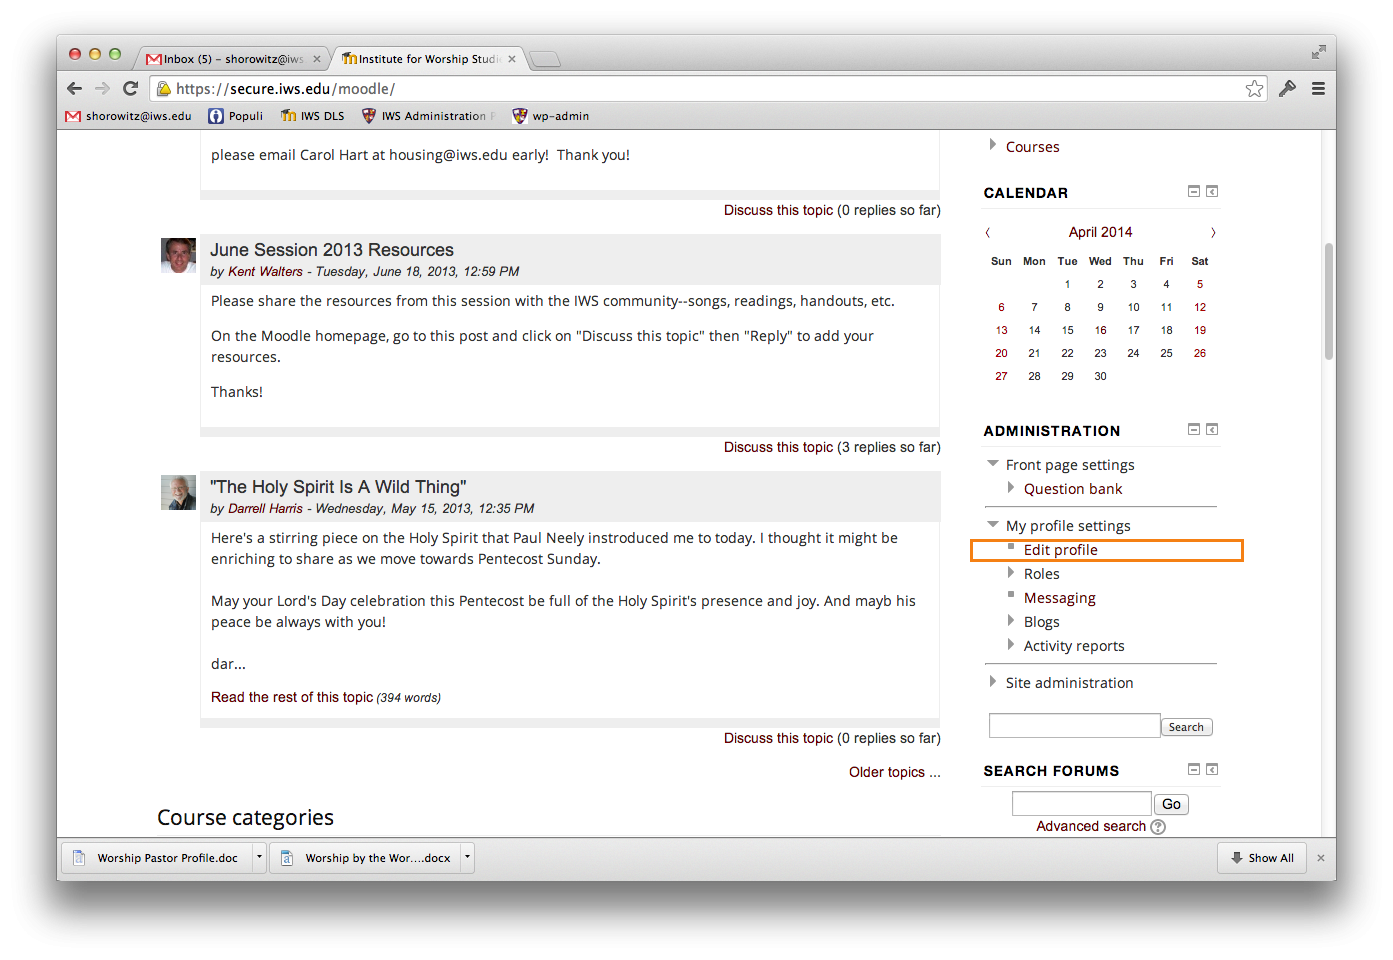Click Darrell Harris profile picture
Viewport: 1393px width, 960px height.
point(178,492)
